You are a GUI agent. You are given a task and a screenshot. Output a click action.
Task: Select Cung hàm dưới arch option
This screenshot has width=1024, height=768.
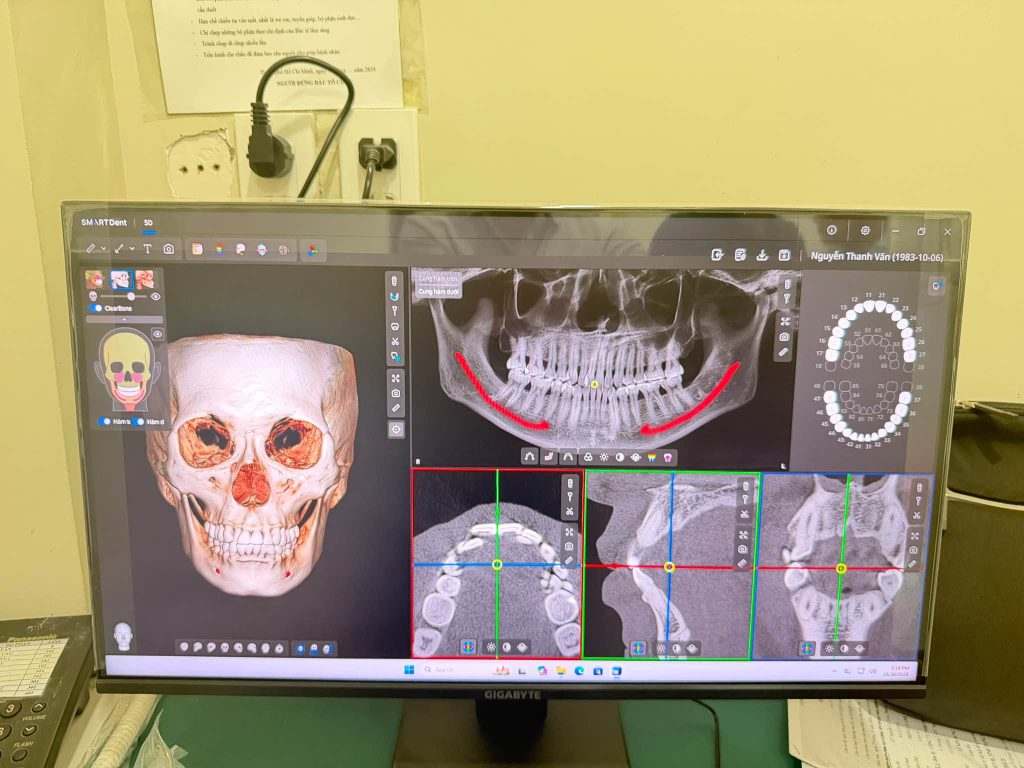coord(438,291)
